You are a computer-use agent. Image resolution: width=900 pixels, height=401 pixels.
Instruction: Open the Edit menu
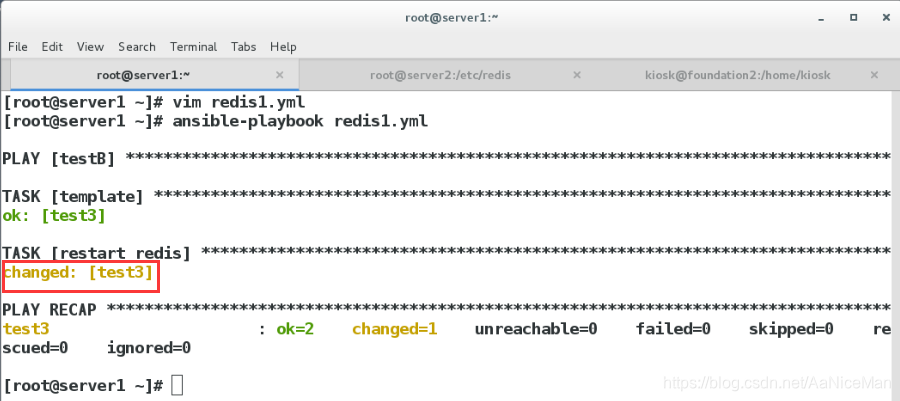(52, 47)
